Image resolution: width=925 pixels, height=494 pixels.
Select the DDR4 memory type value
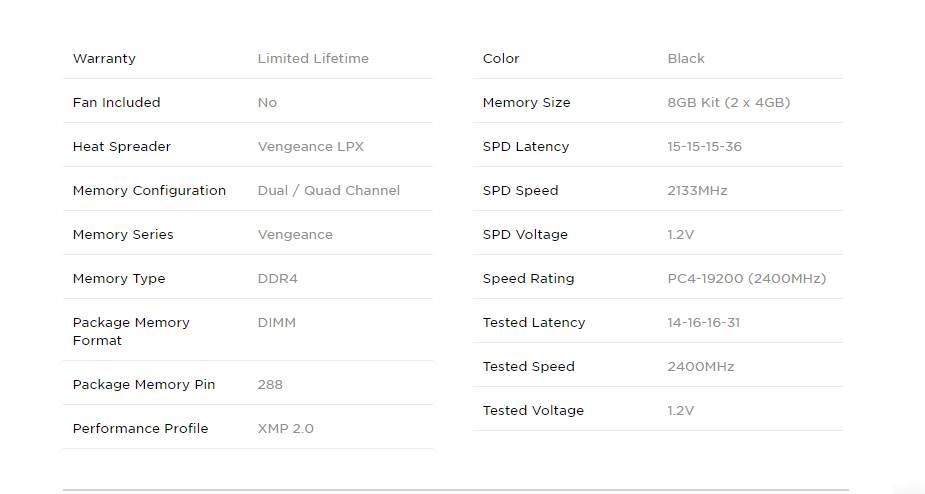[x=278, y=279]
